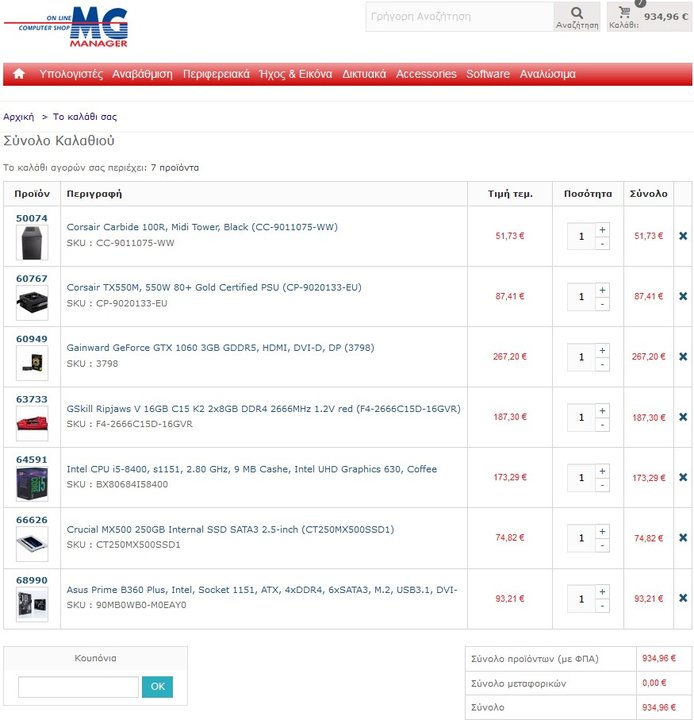The width and height of the screenshot is (694, 720).
Task: Open the Ήχος & Εικόνα menu
Action: pos(296,74)
